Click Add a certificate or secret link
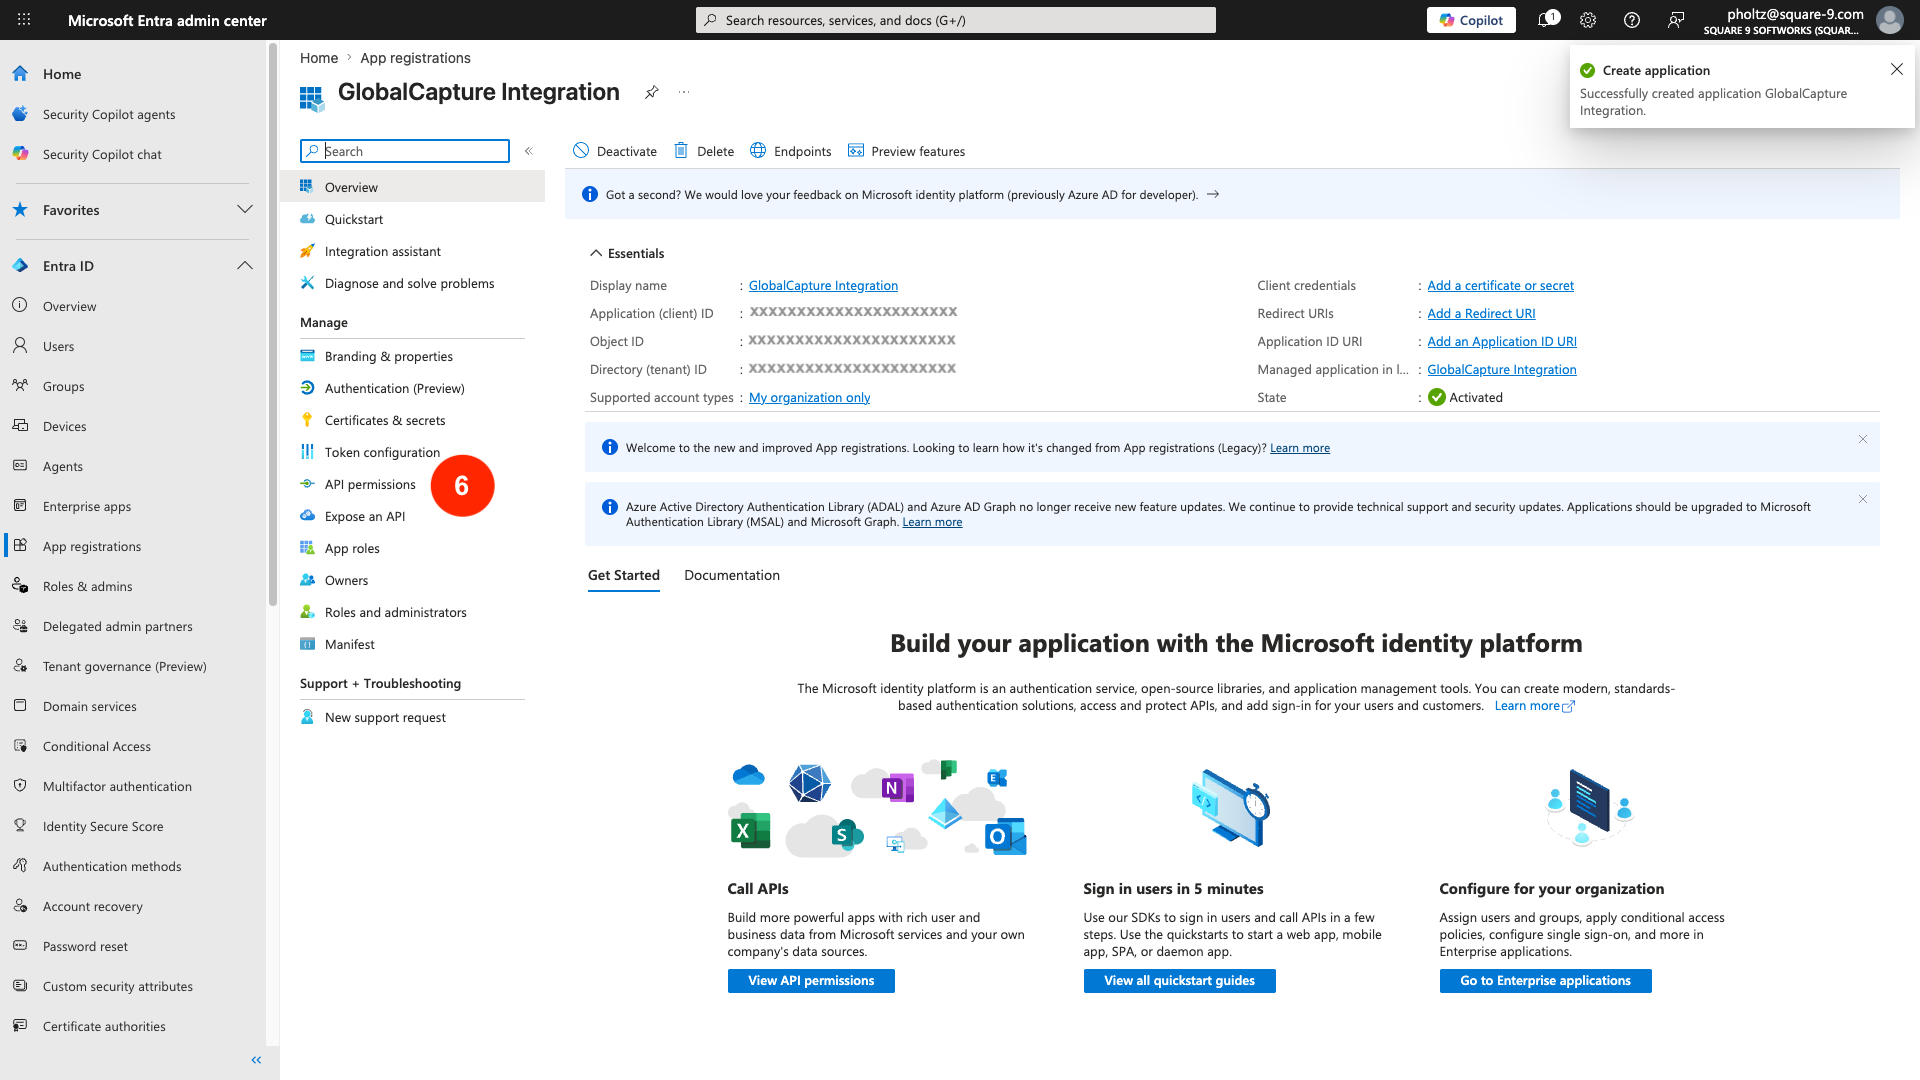Image resolution: width=1920 pixels, height=1080 pixels. coord(1500,285)
